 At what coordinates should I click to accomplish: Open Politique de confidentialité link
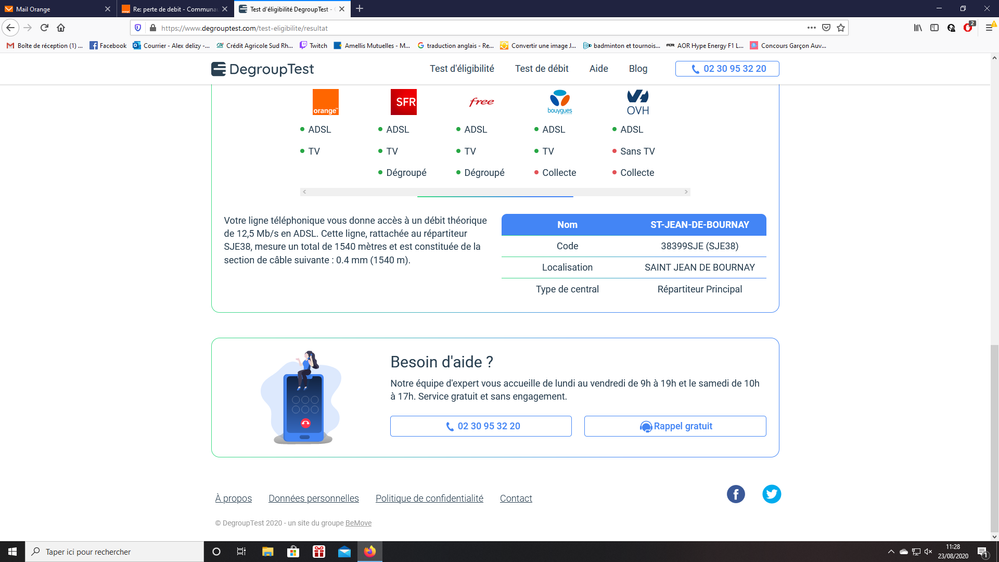tap(429, 498)
